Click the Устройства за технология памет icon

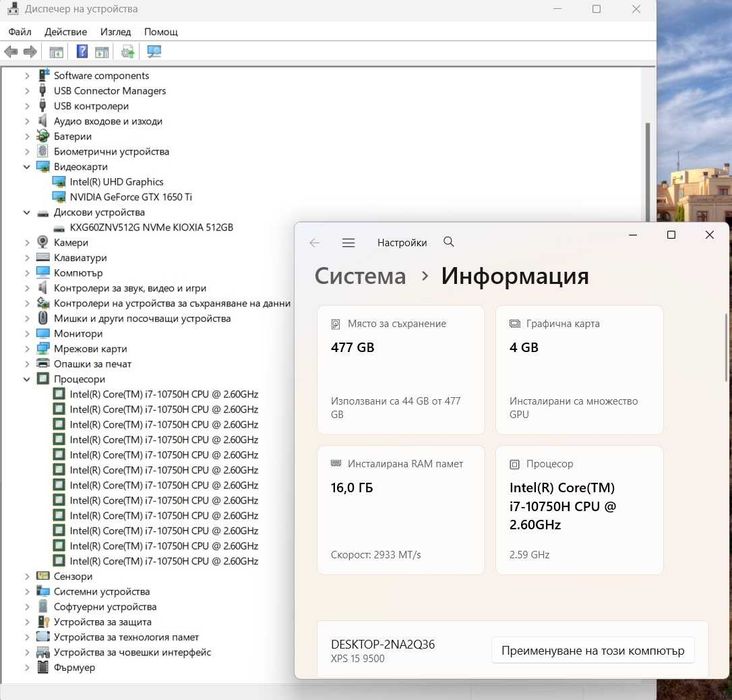tap(42, 636)
